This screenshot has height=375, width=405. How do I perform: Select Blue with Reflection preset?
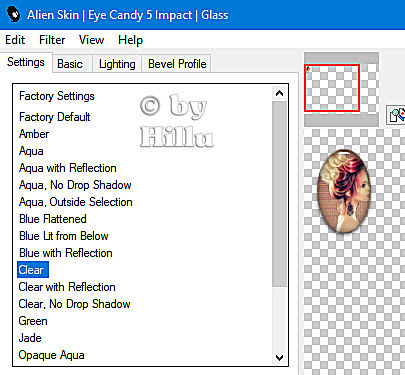(x=66, y=253)
